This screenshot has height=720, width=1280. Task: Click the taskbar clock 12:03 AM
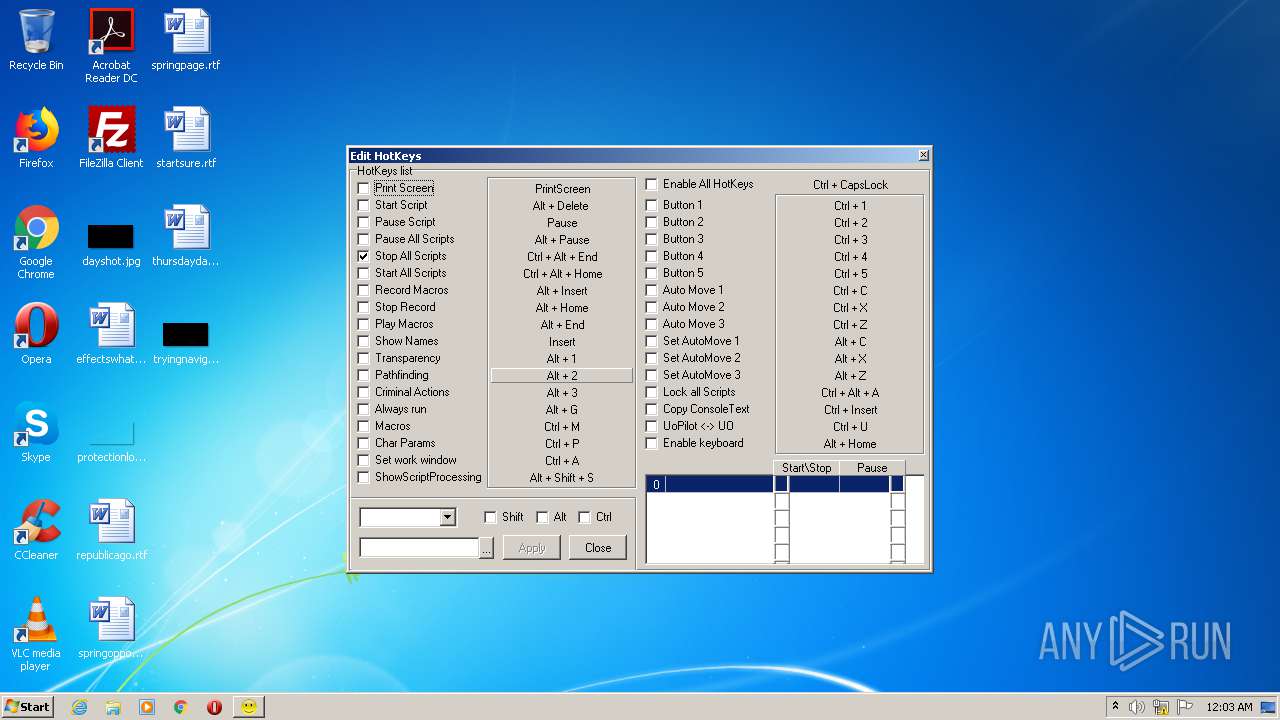[1229, 707]
